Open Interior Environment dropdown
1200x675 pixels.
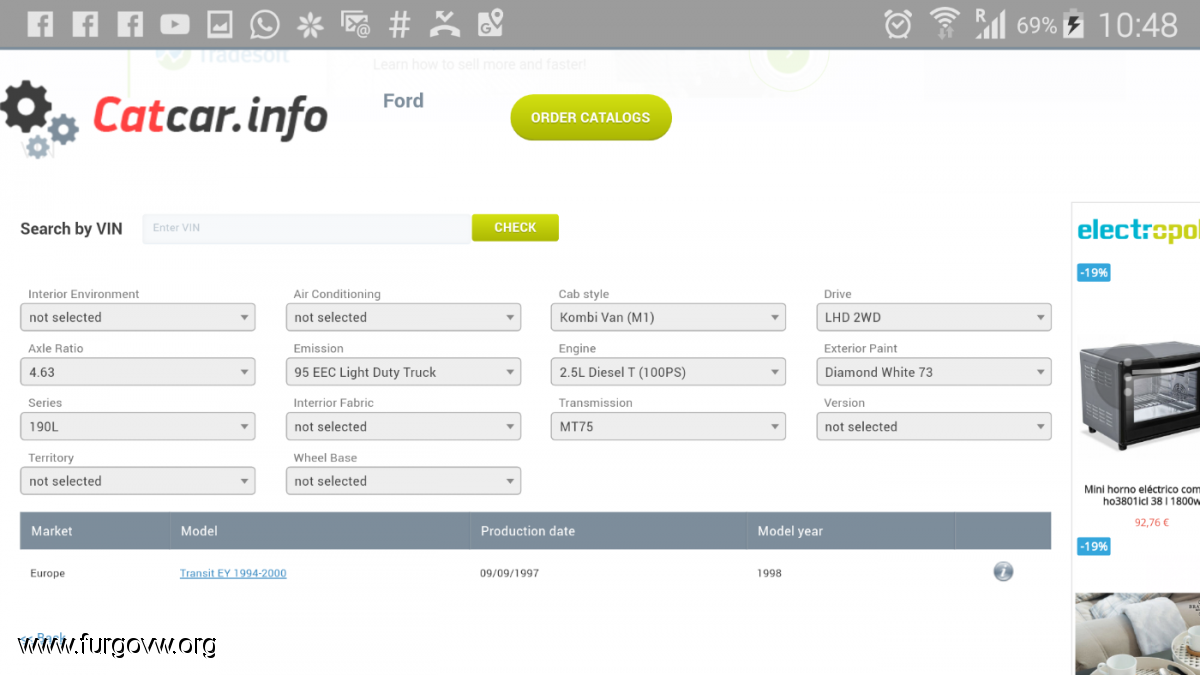coord(138,317)
